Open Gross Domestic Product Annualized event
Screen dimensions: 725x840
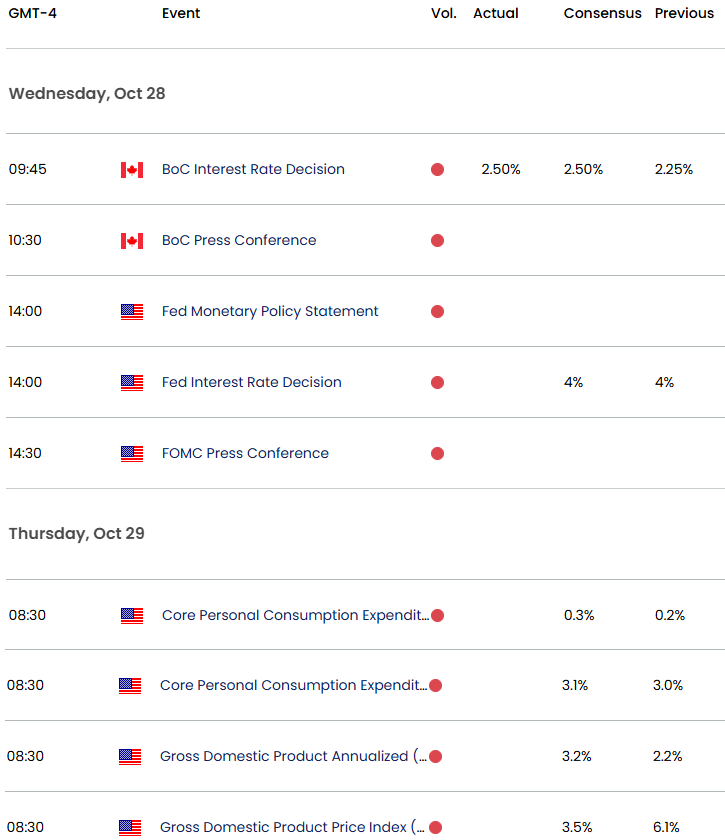point(293,756)
